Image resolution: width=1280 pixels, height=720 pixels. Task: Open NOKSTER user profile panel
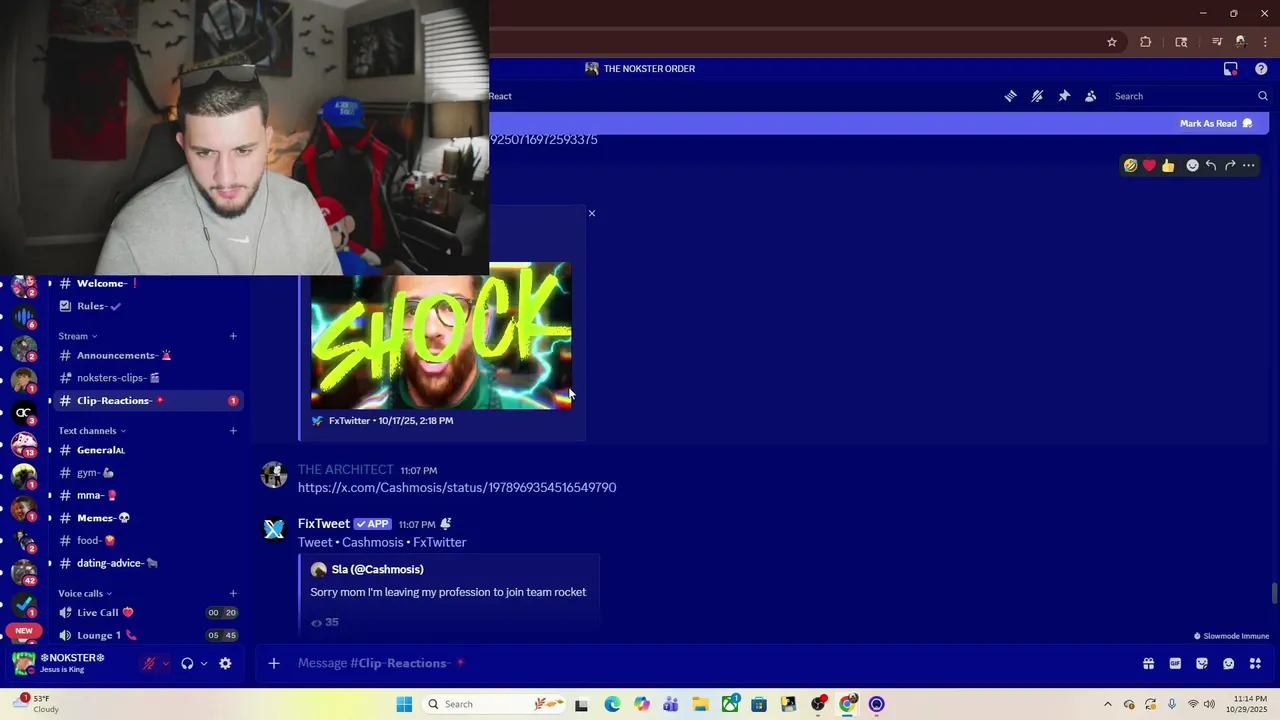(x=70, y=663)
